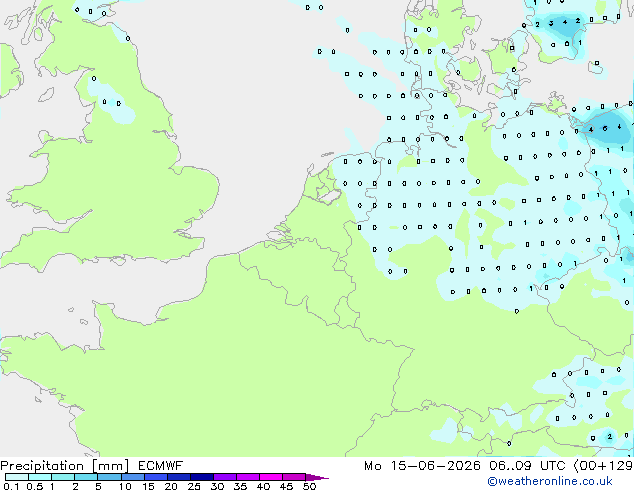Image resolution: width=634 pixels, height=490 pixels.
Task: Click the 2–5 mm legend color segment
Action: pyautogui.click(x=86, y=477)
